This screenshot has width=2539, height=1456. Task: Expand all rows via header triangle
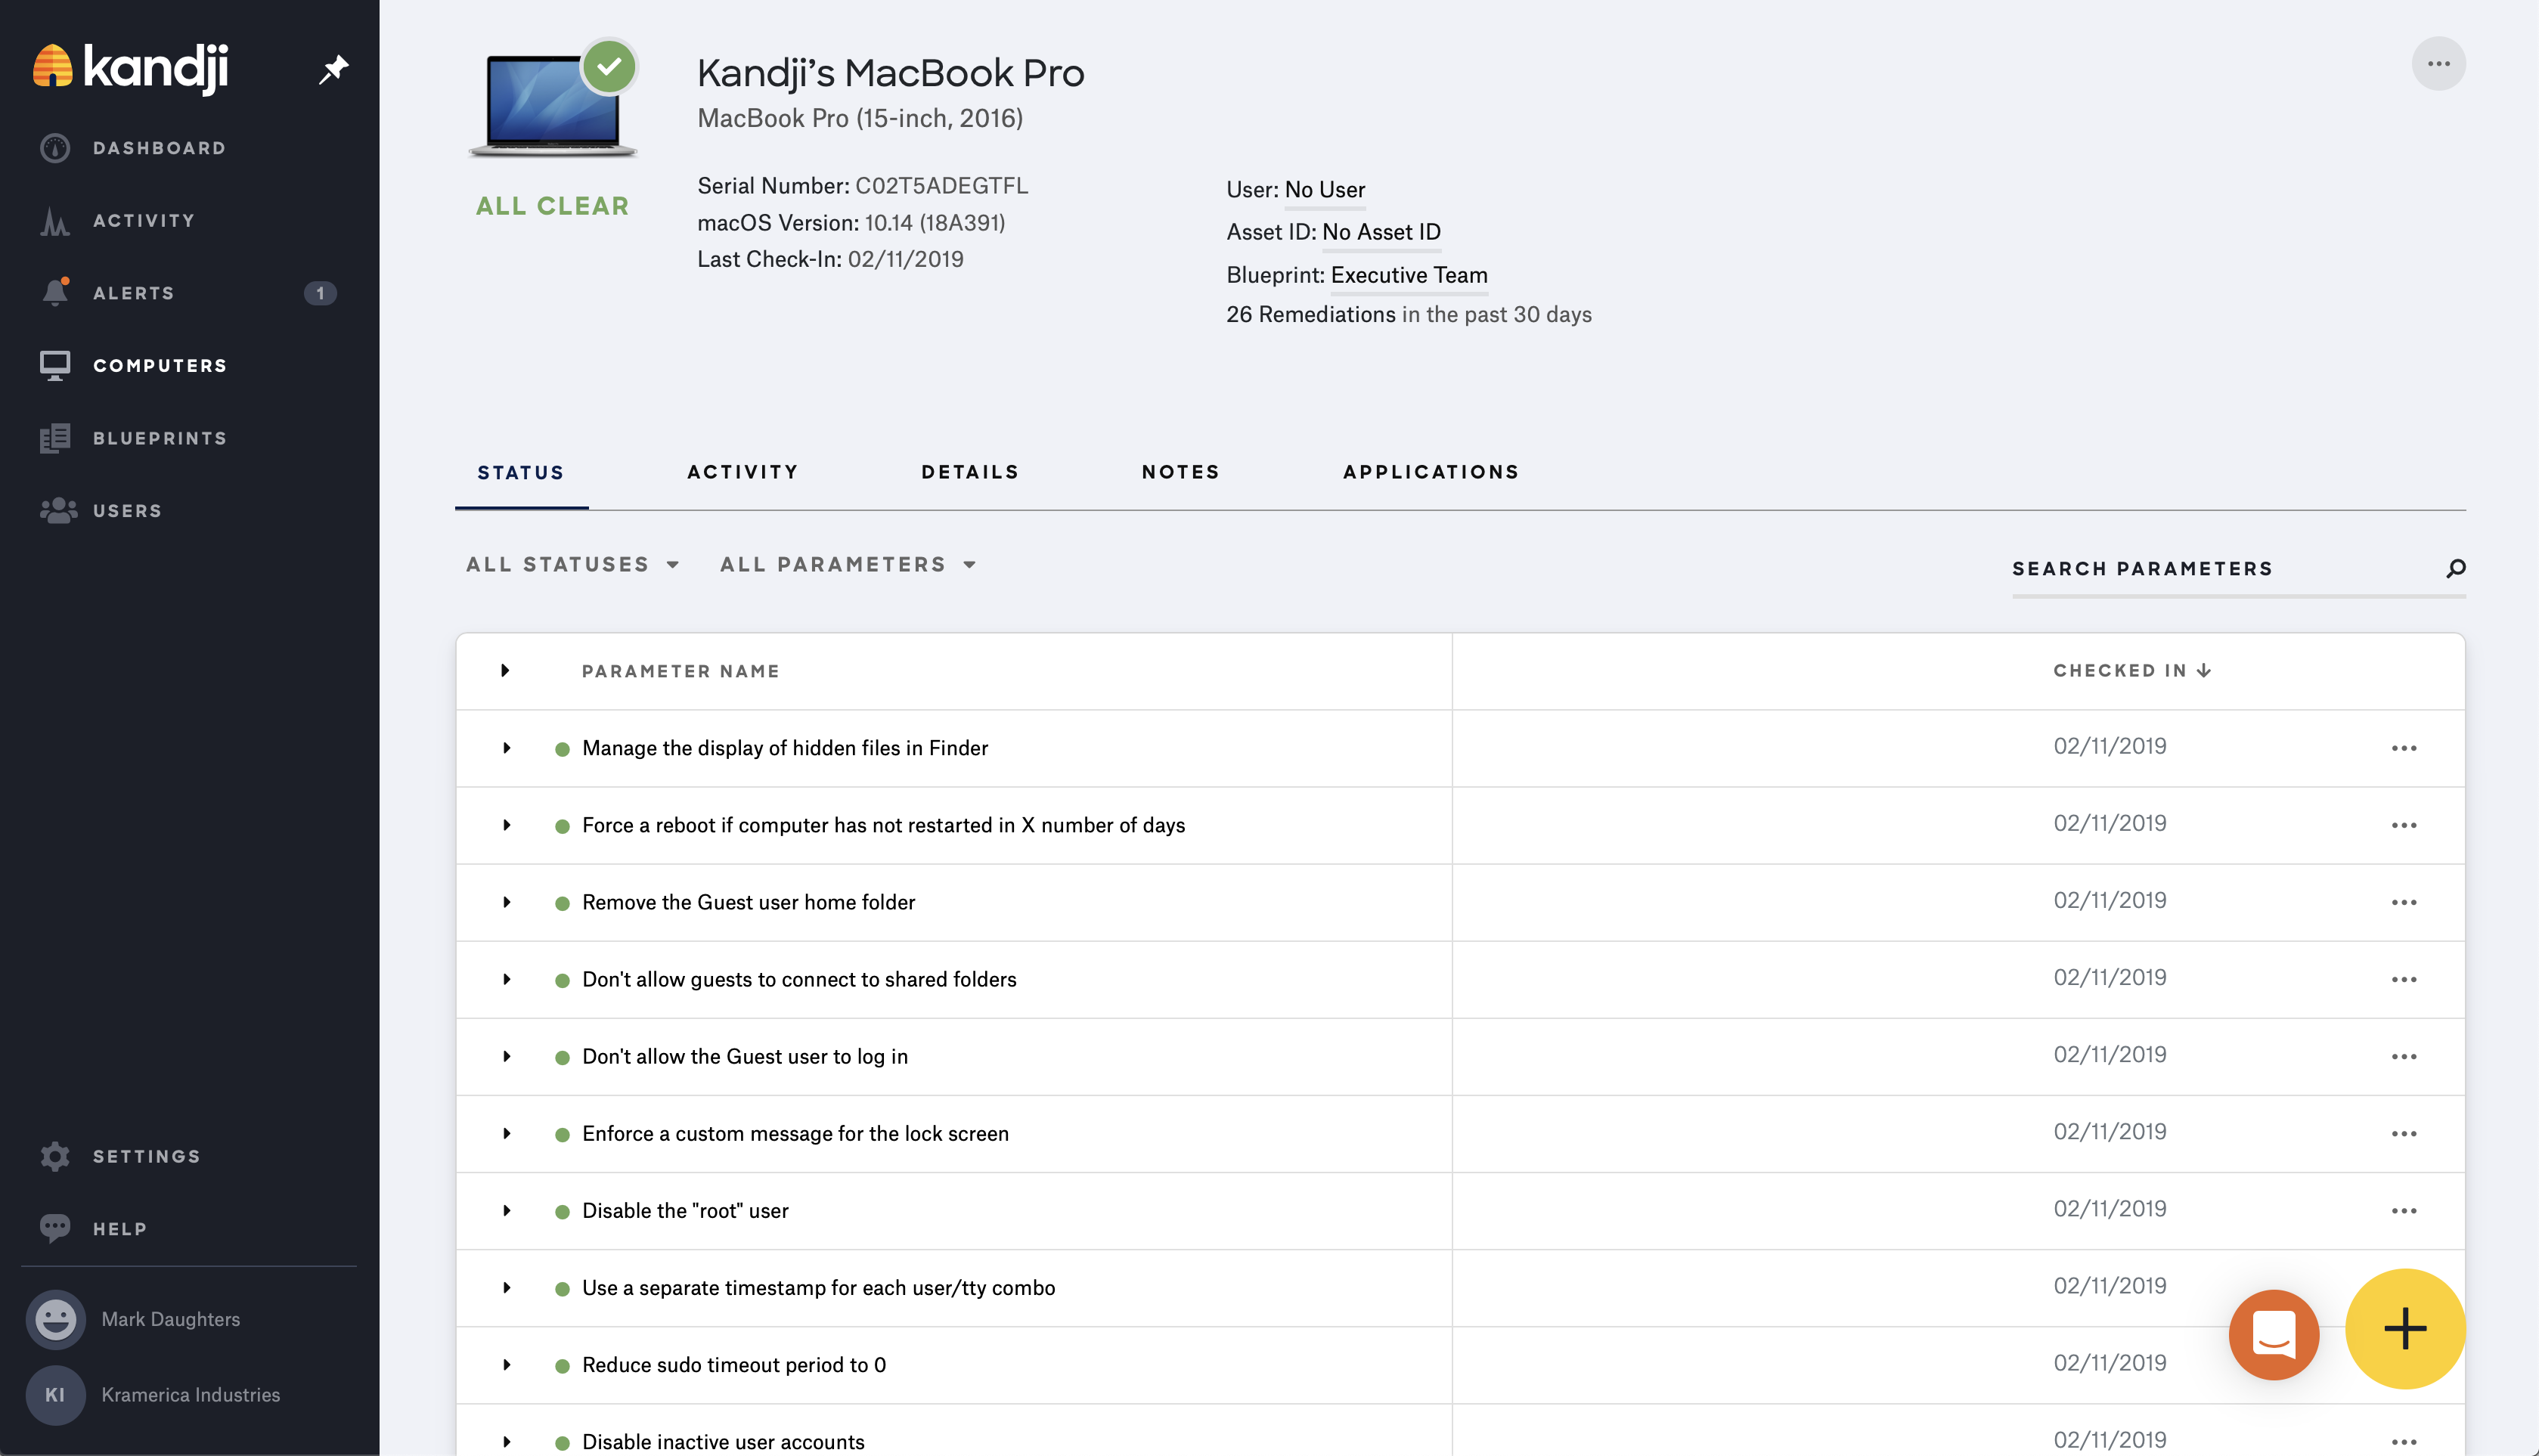(505, 671)
